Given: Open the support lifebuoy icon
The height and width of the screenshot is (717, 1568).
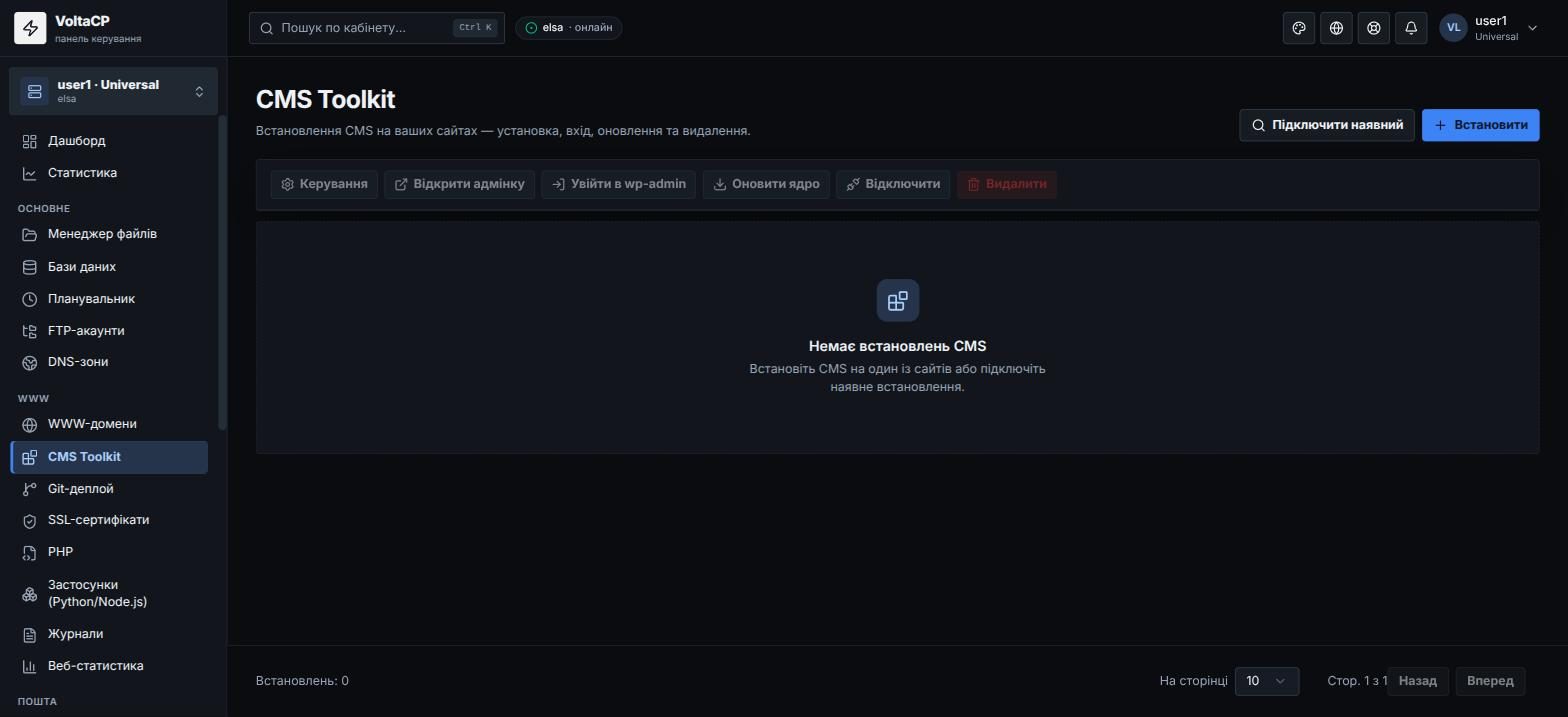Looking at the screenshot, I should 1374,28.
